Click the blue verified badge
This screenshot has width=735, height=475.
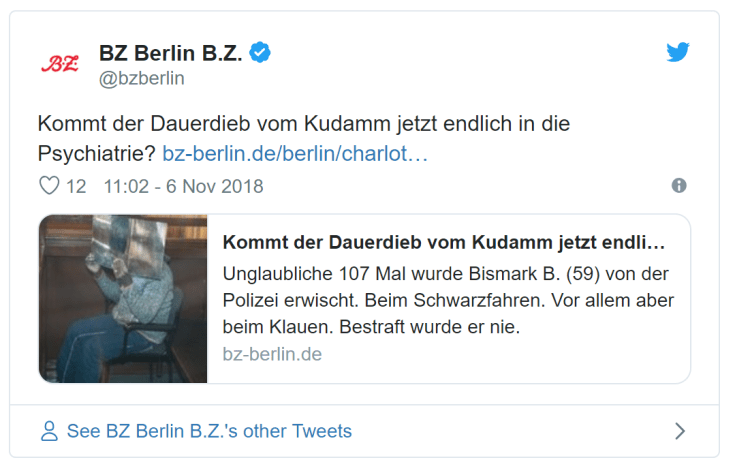pos(260,53)
